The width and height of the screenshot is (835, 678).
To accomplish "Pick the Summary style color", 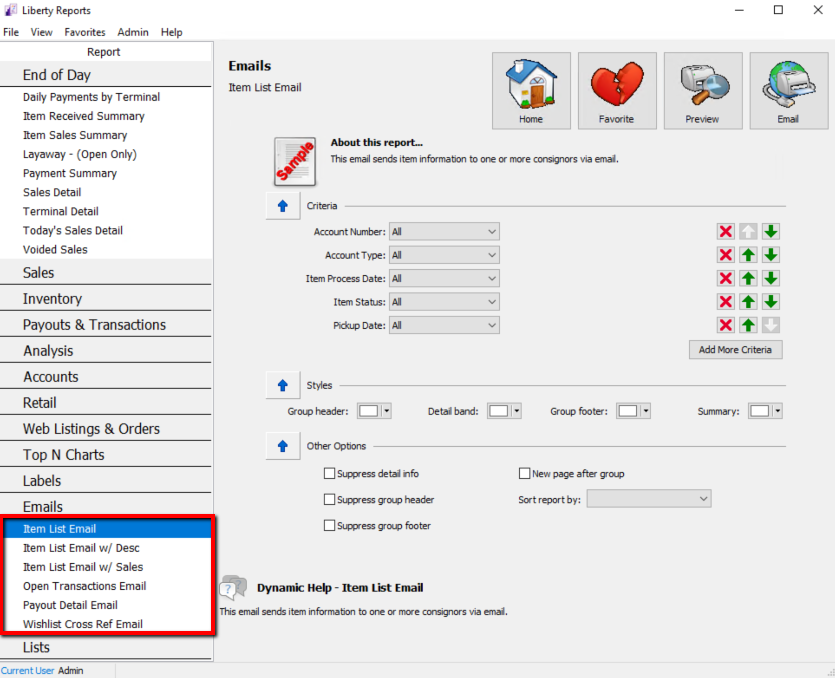I will point(765,411).
